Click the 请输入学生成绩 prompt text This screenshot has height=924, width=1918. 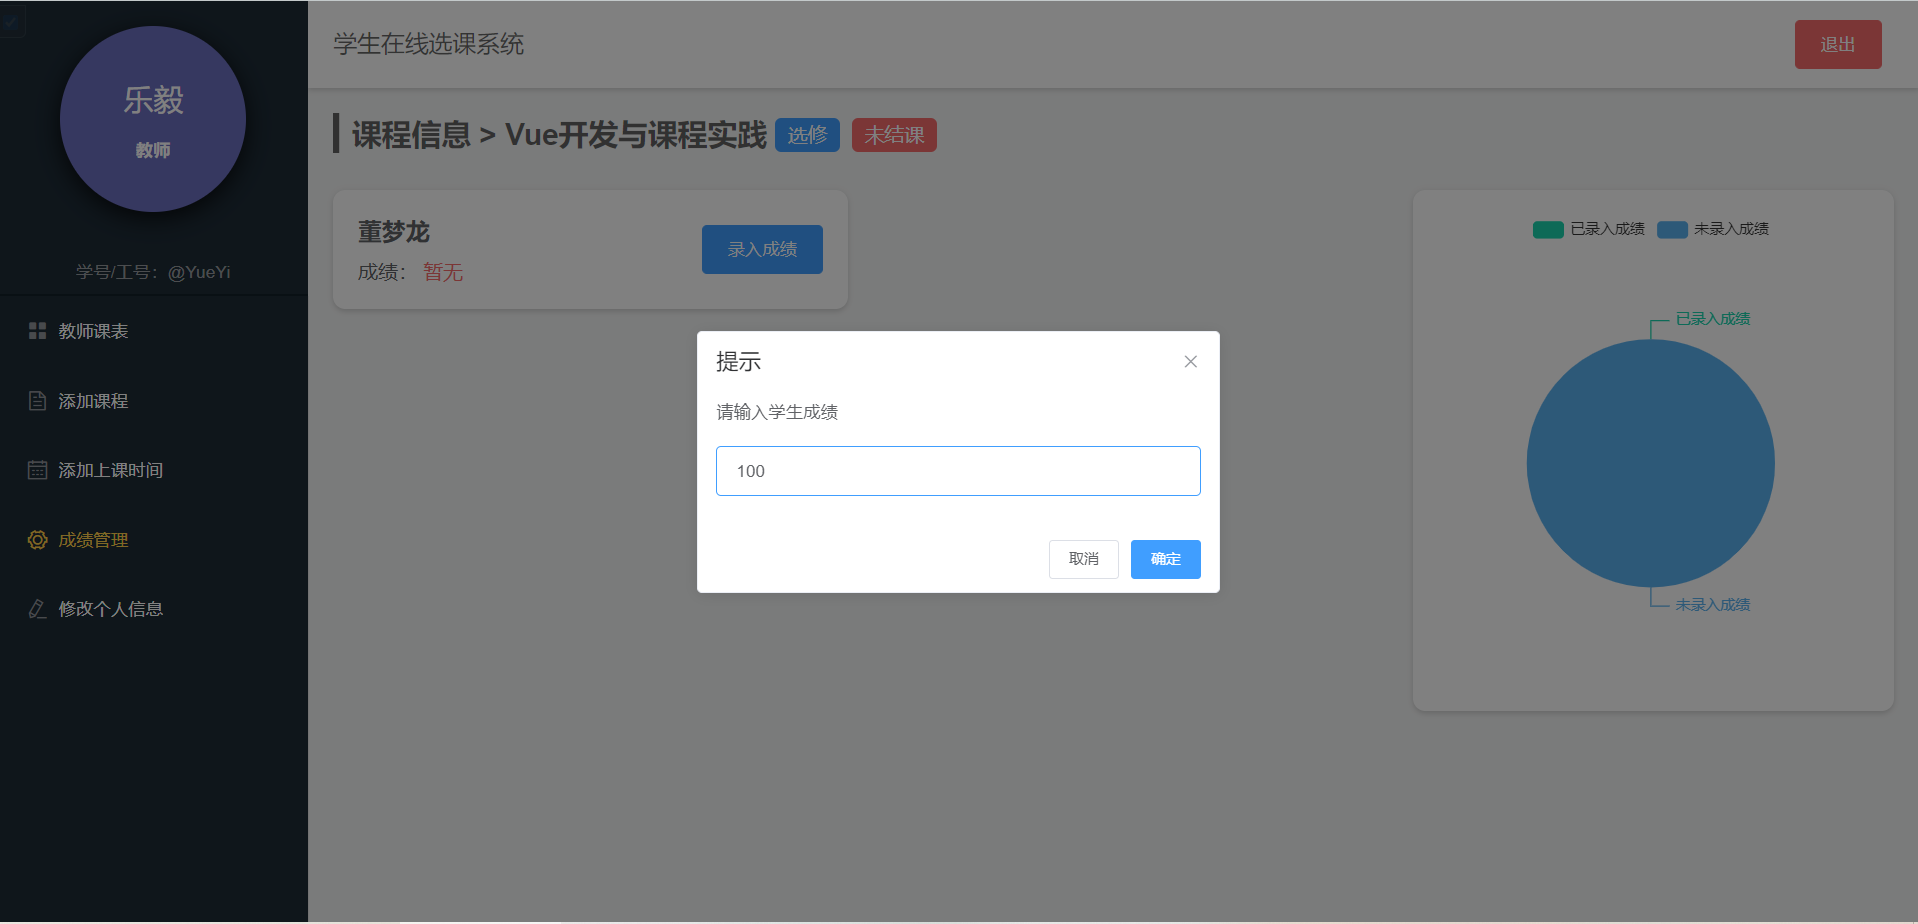click(x=777, y=412)
